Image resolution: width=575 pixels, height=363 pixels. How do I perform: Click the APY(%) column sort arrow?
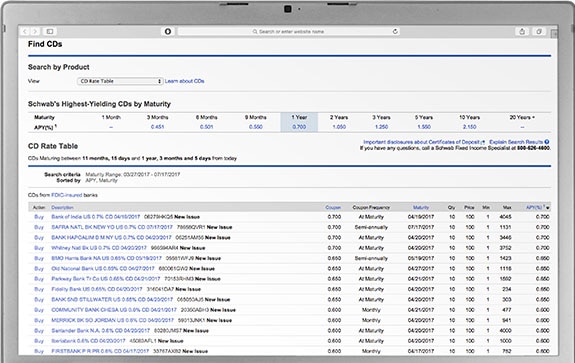(x=547, y=208)
